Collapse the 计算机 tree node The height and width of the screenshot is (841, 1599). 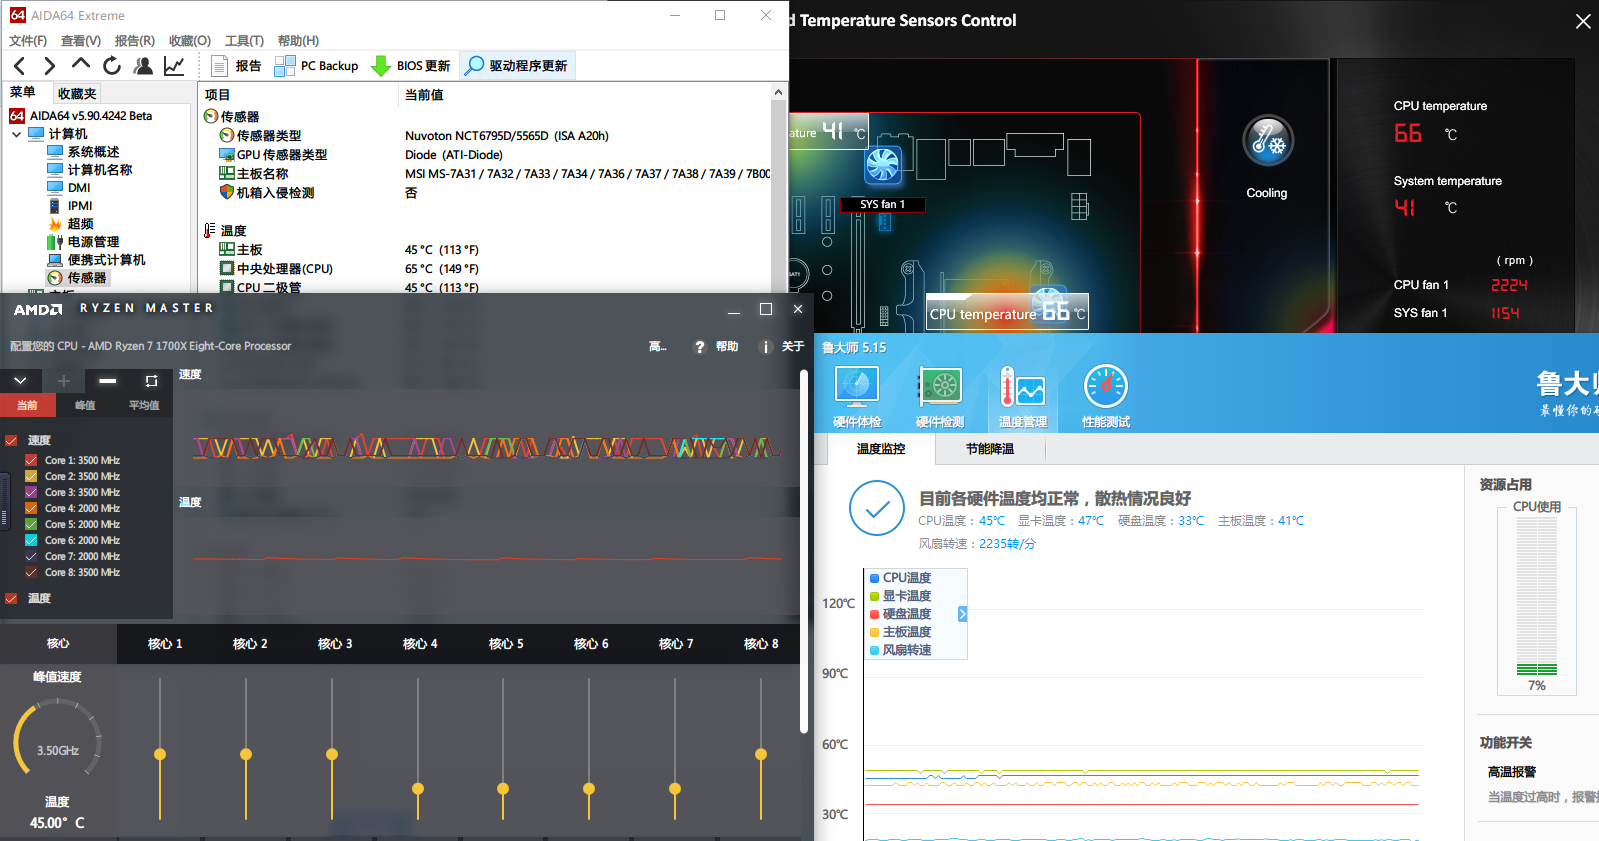pyautogui.click(x=17, y=134)
